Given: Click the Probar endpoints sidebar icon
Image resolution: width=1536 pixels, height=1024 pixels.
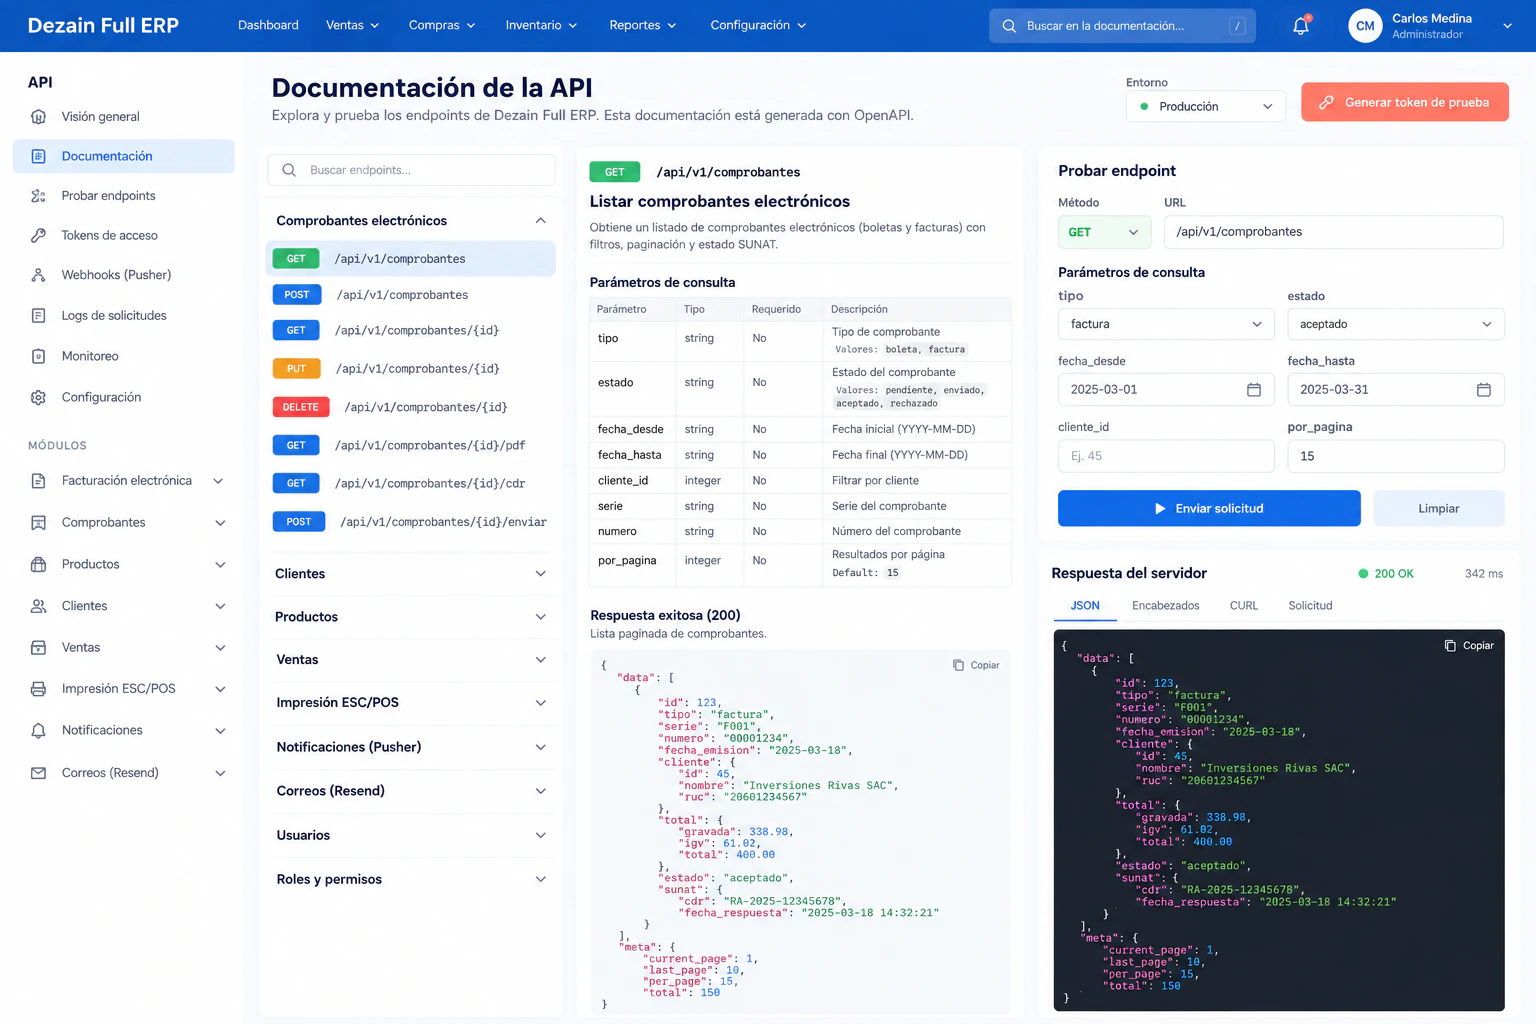Looking at the screenshot, I should [39, 196].
